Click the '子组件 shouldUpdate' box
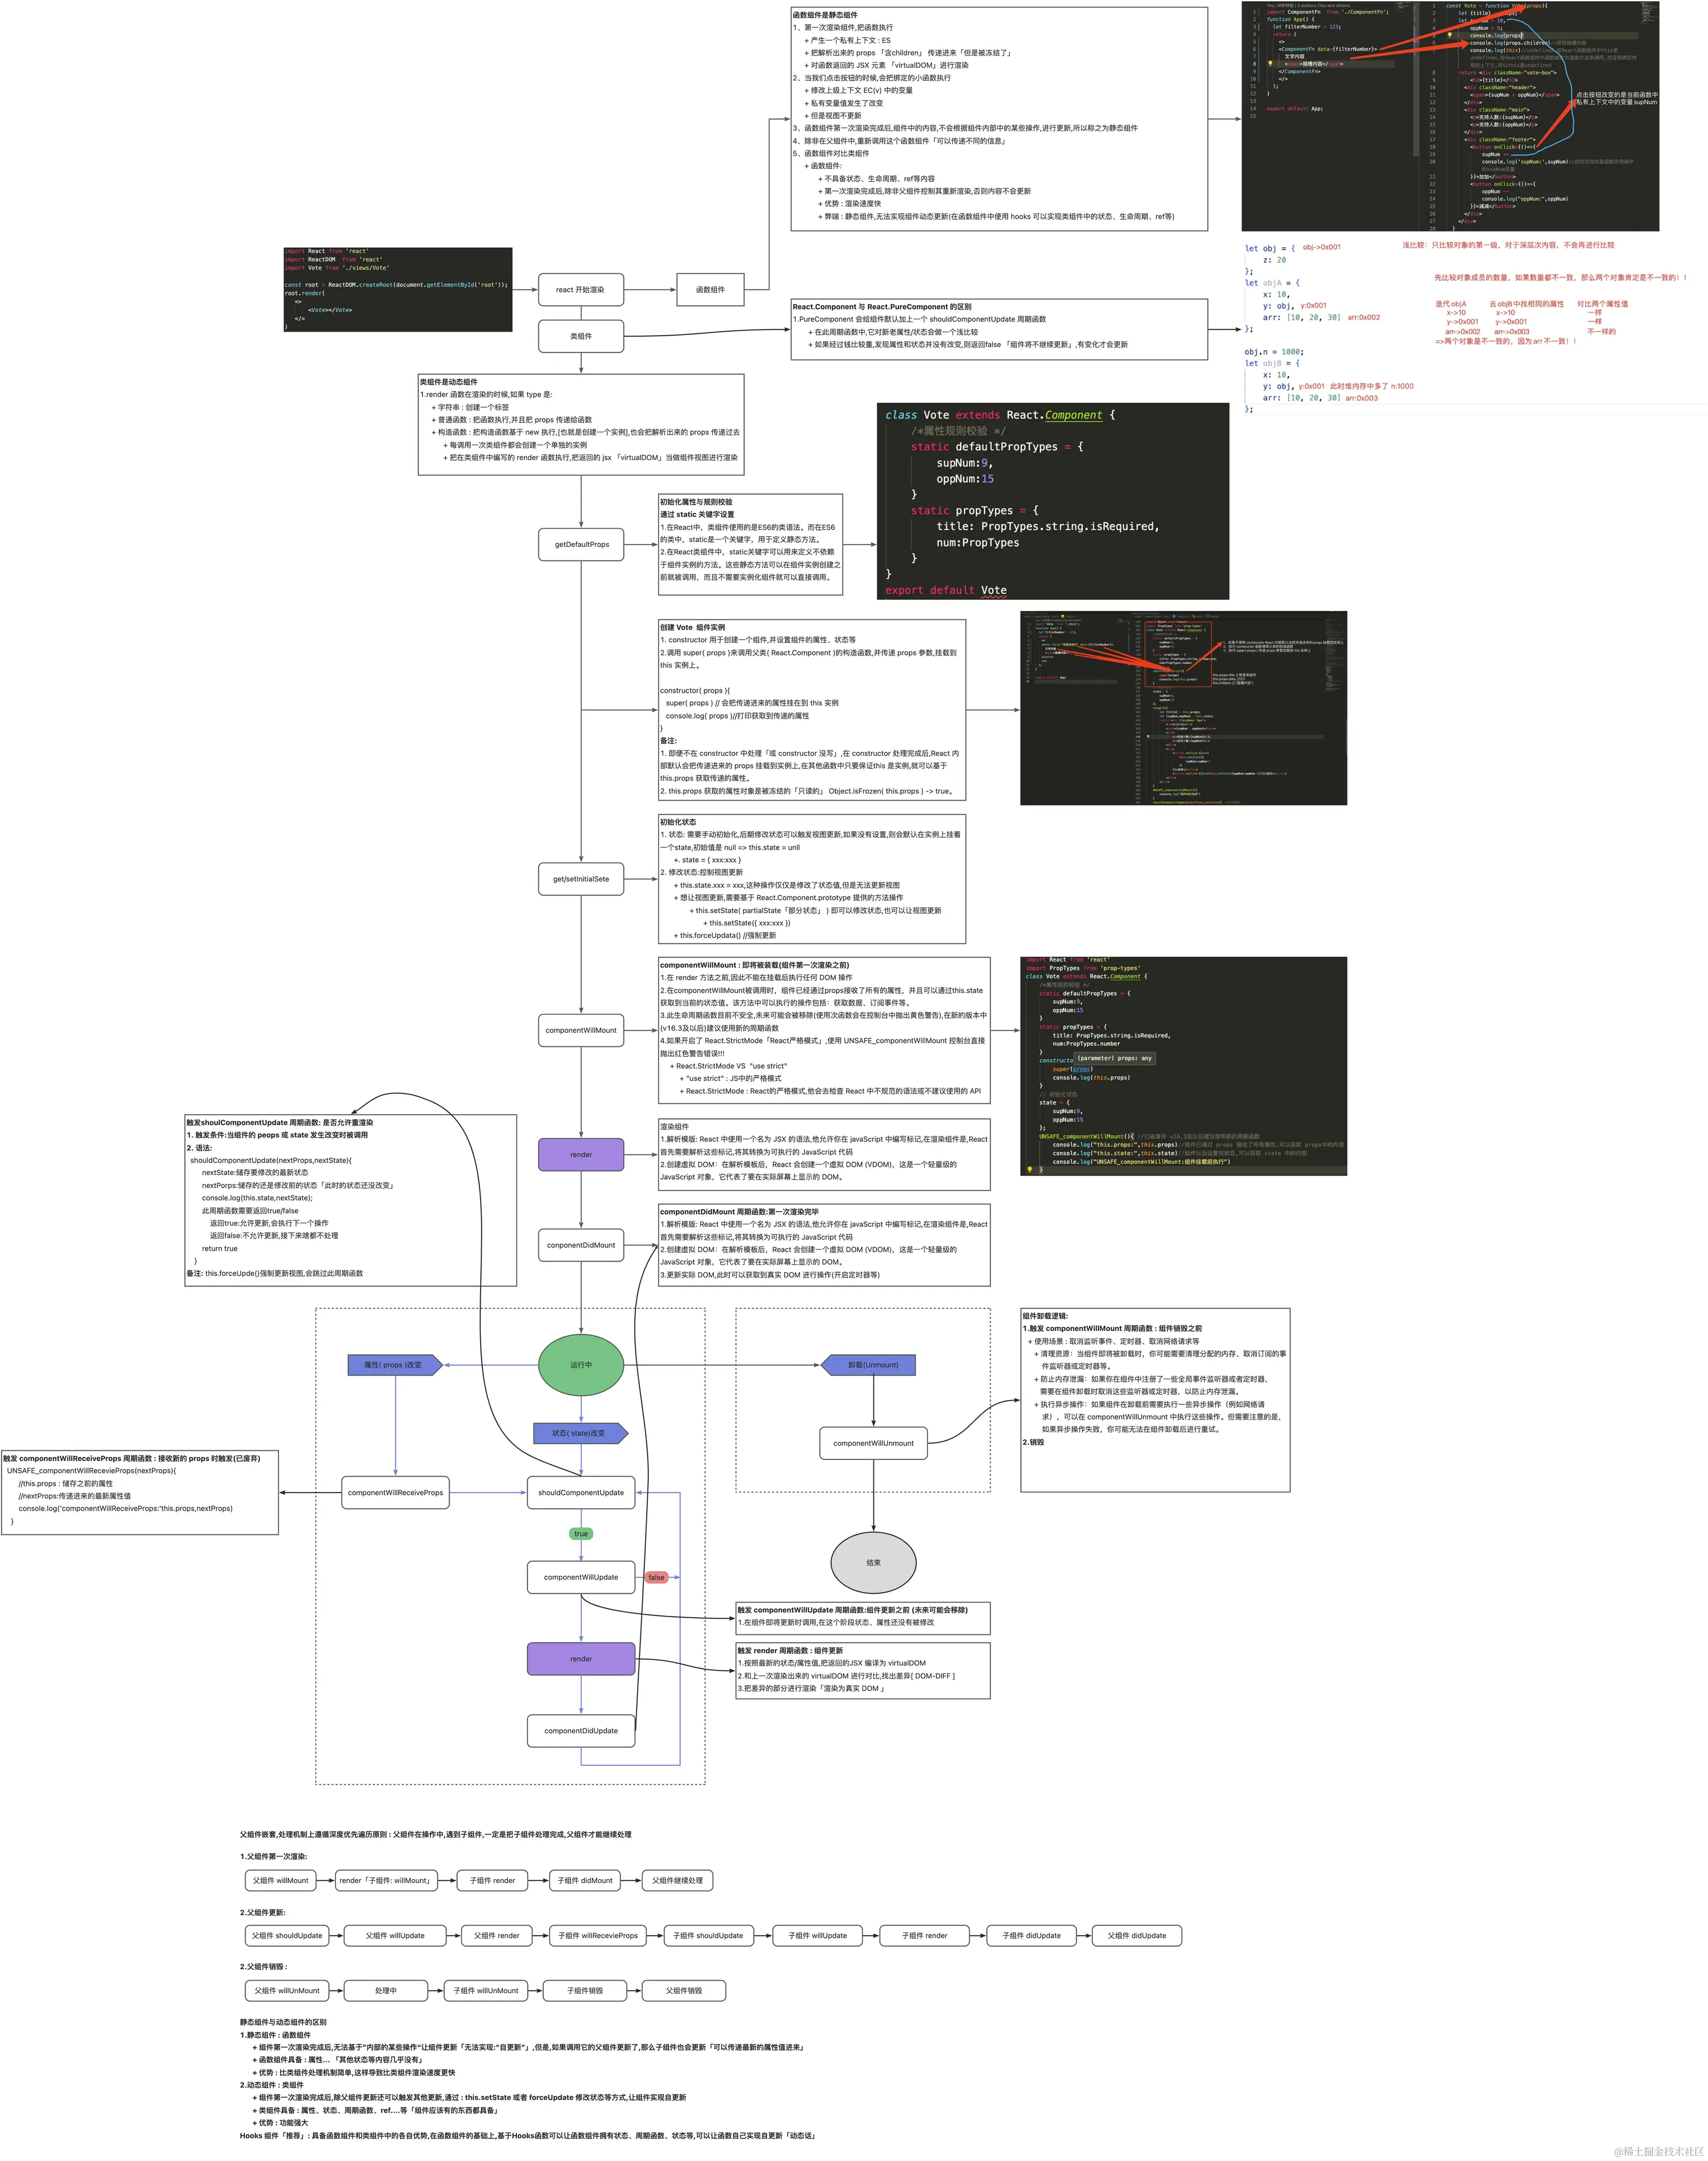 [708, 1936]
